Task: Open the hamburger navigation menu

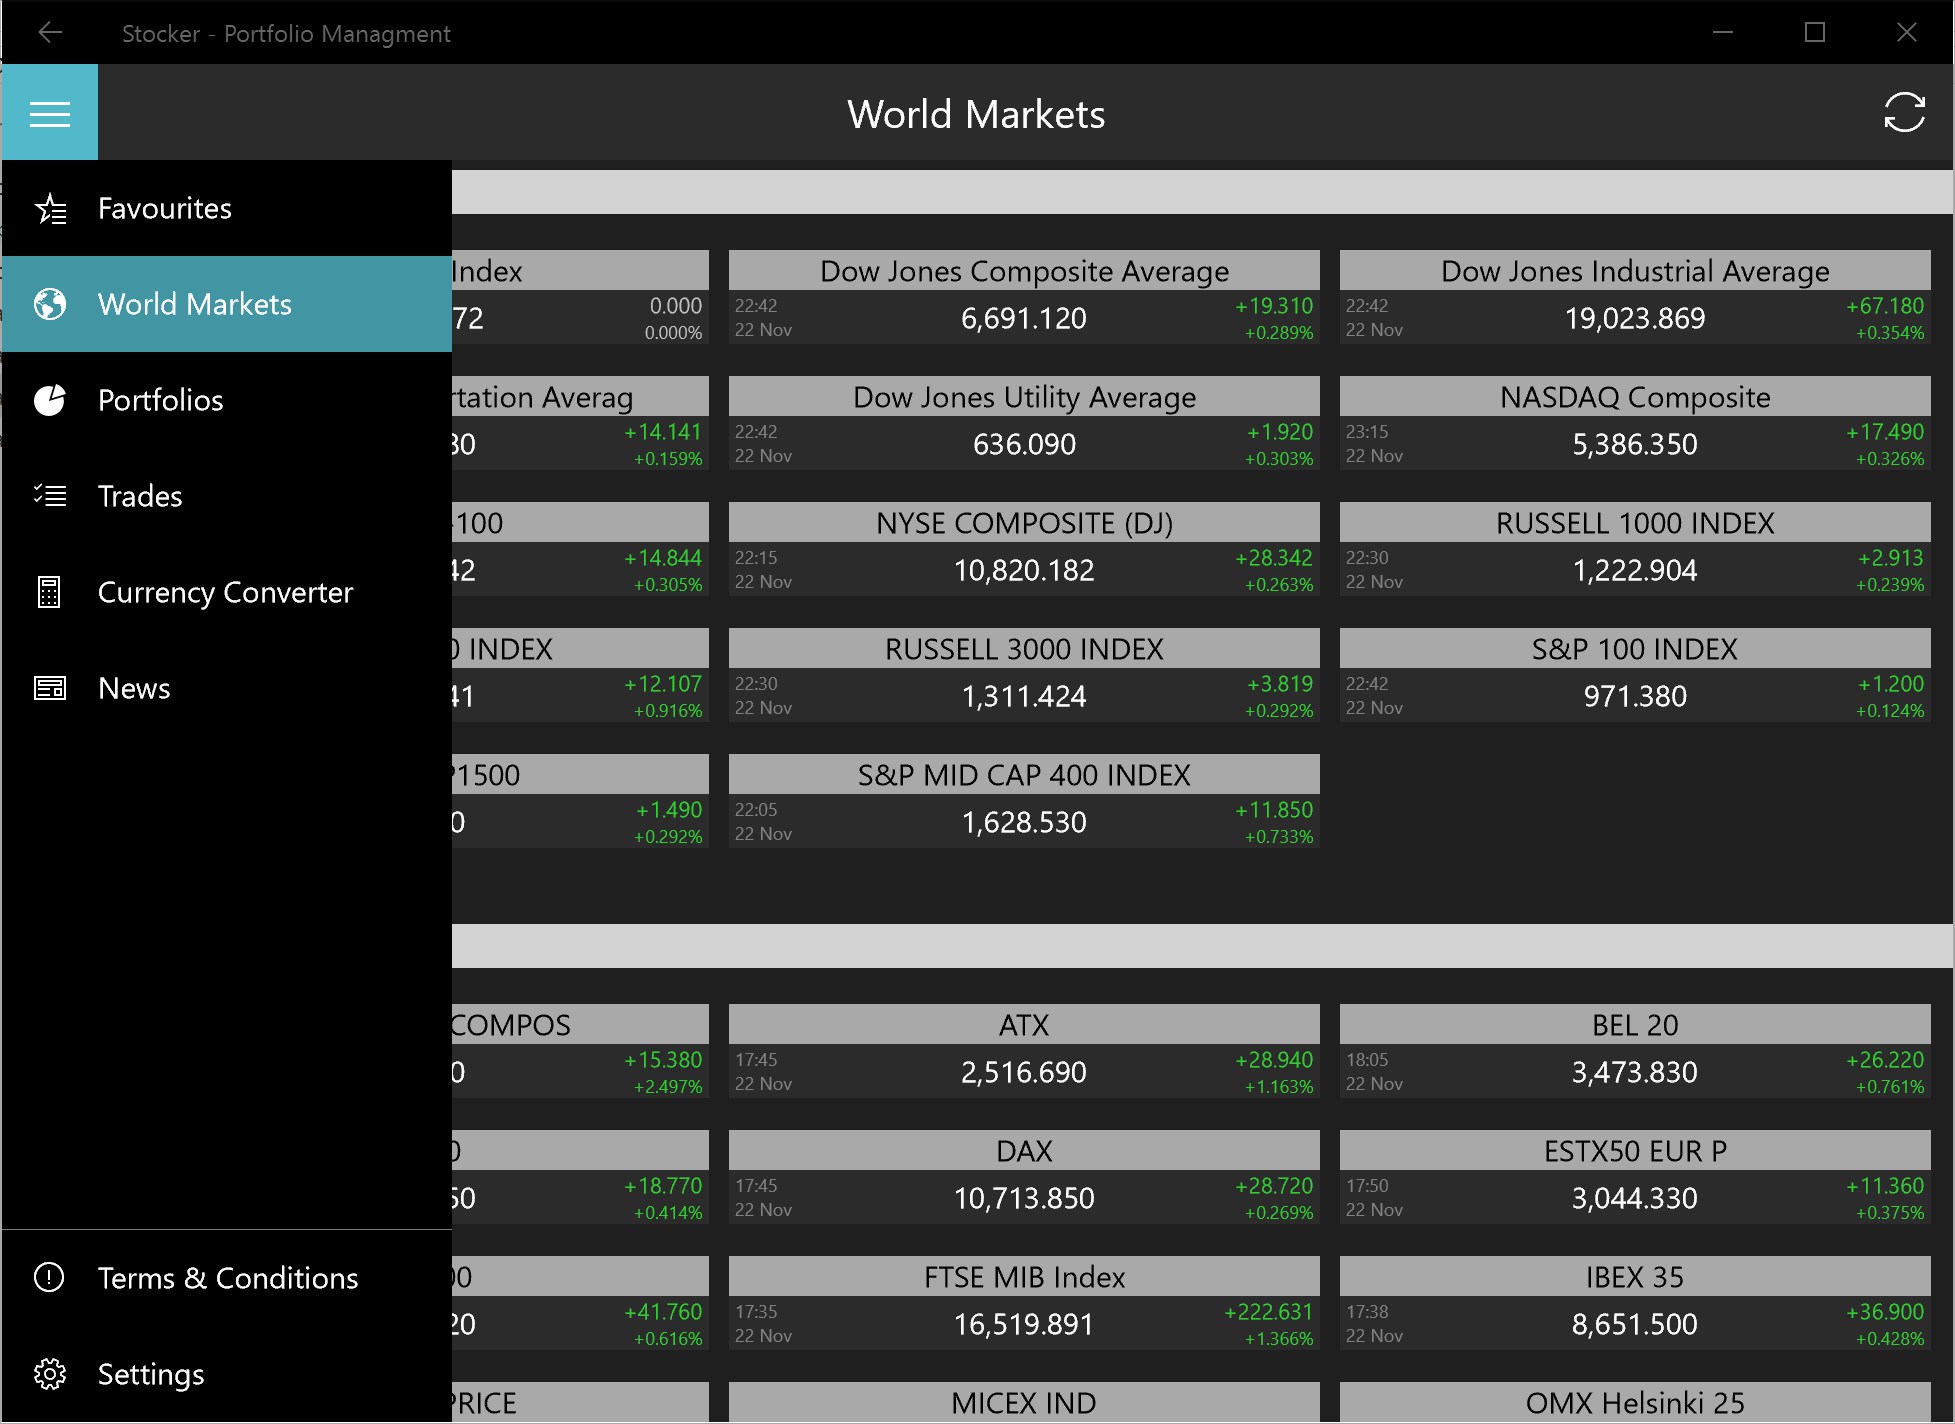Action: pyautogui.click(x=50, y=112)
